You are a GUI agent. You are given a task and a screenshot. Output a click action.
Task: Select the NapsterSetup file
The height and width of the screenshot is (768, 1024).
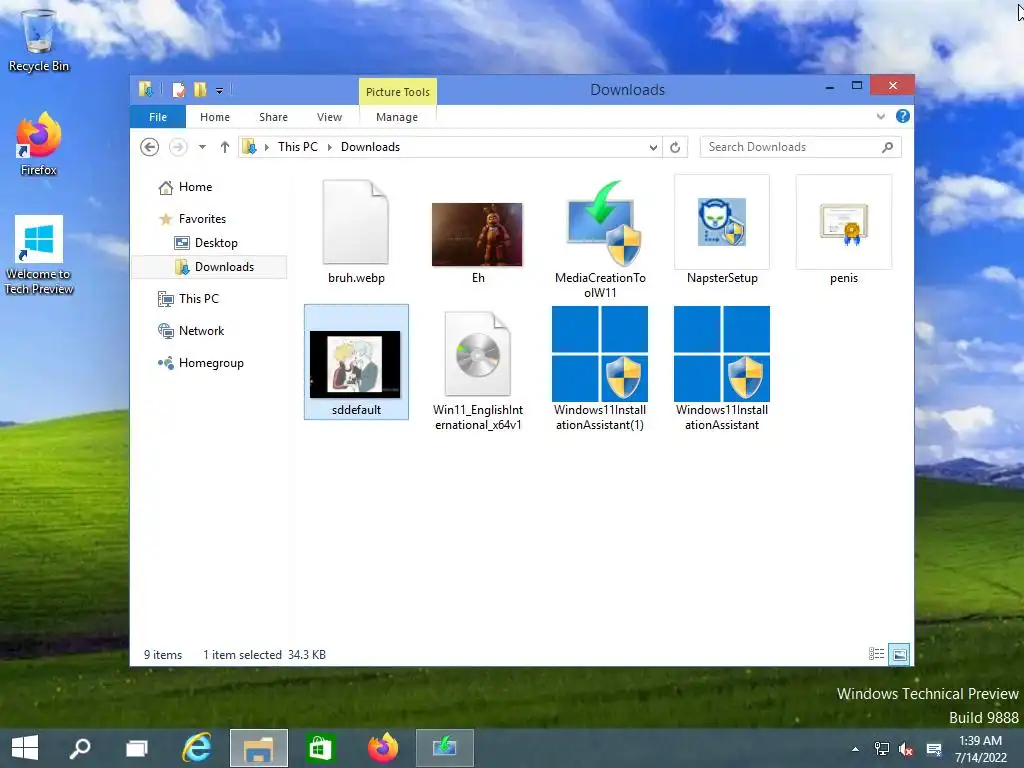coord(722,230)
